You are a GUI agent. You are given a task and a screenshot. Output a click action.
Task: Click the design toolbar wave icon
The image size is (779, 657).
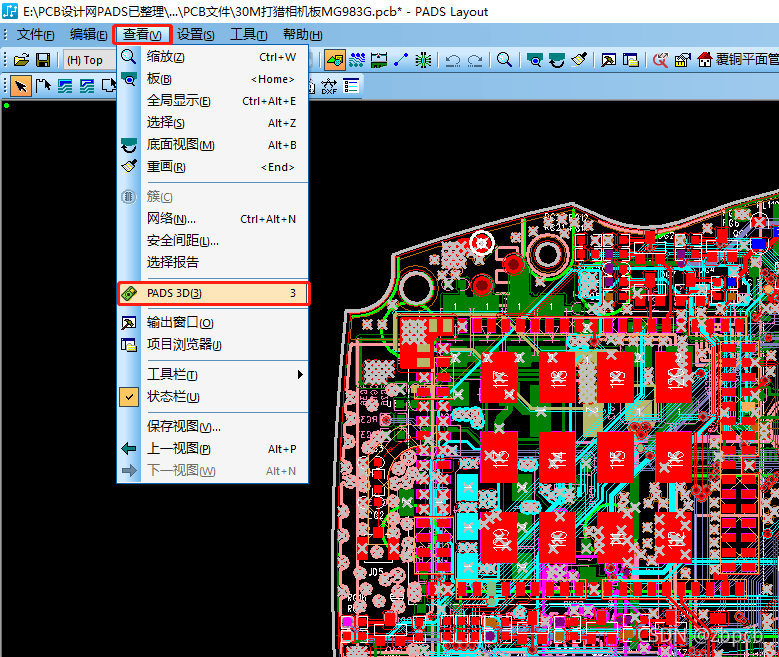(357, 60)
